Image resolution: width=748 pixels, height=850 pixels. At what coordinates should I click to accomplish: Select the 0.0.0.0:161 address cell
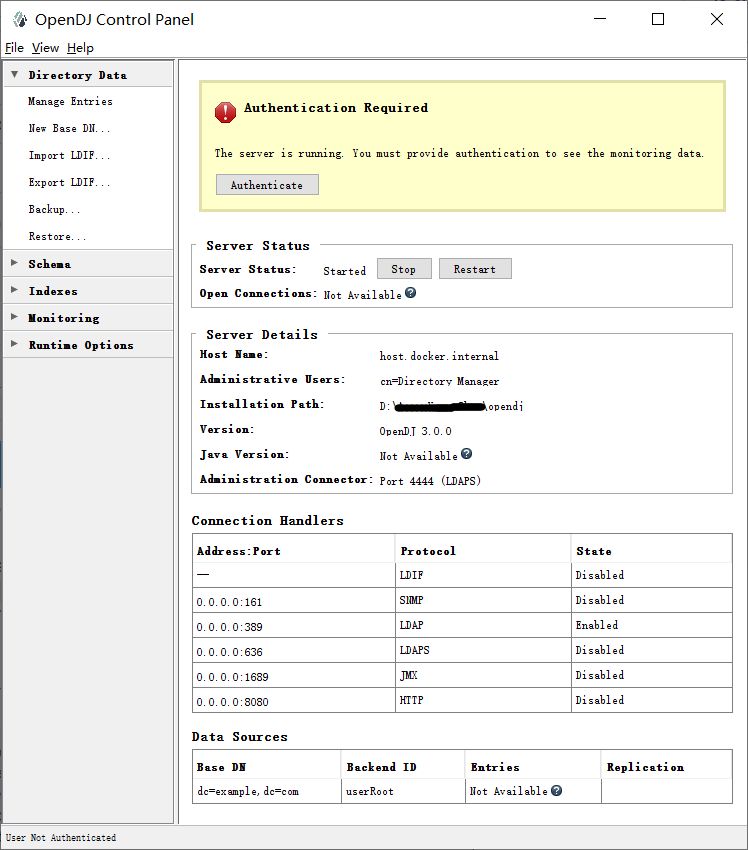click(x=293, y=601)
